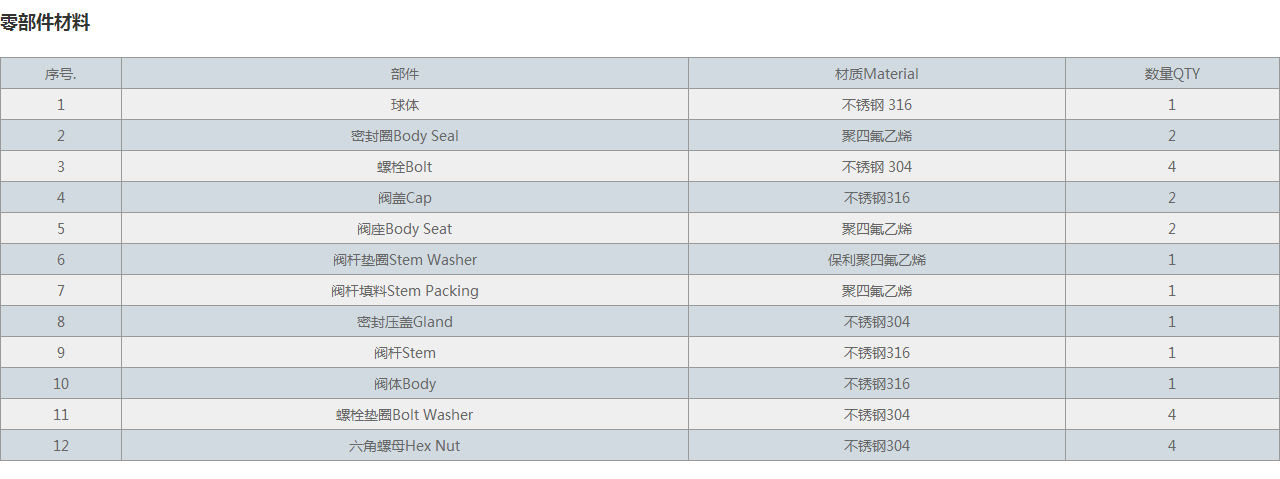Select the 阀杆垫圈Stem Washer cell
This screenshot has height=479, width=1280.
click(404, 260)
